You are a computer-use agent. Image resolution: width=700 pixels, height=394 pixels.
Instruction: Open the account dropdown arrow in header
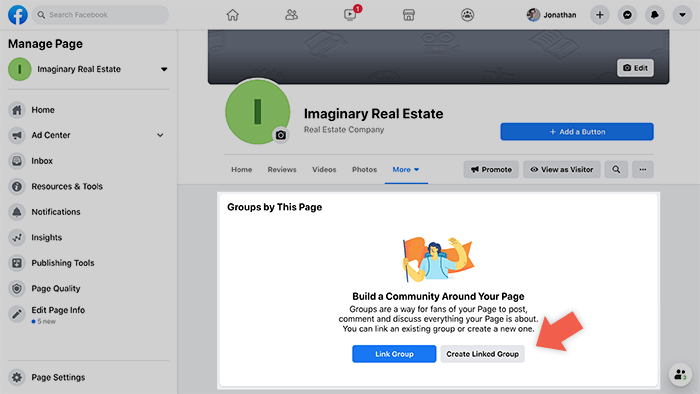click(x=682, y=15)
